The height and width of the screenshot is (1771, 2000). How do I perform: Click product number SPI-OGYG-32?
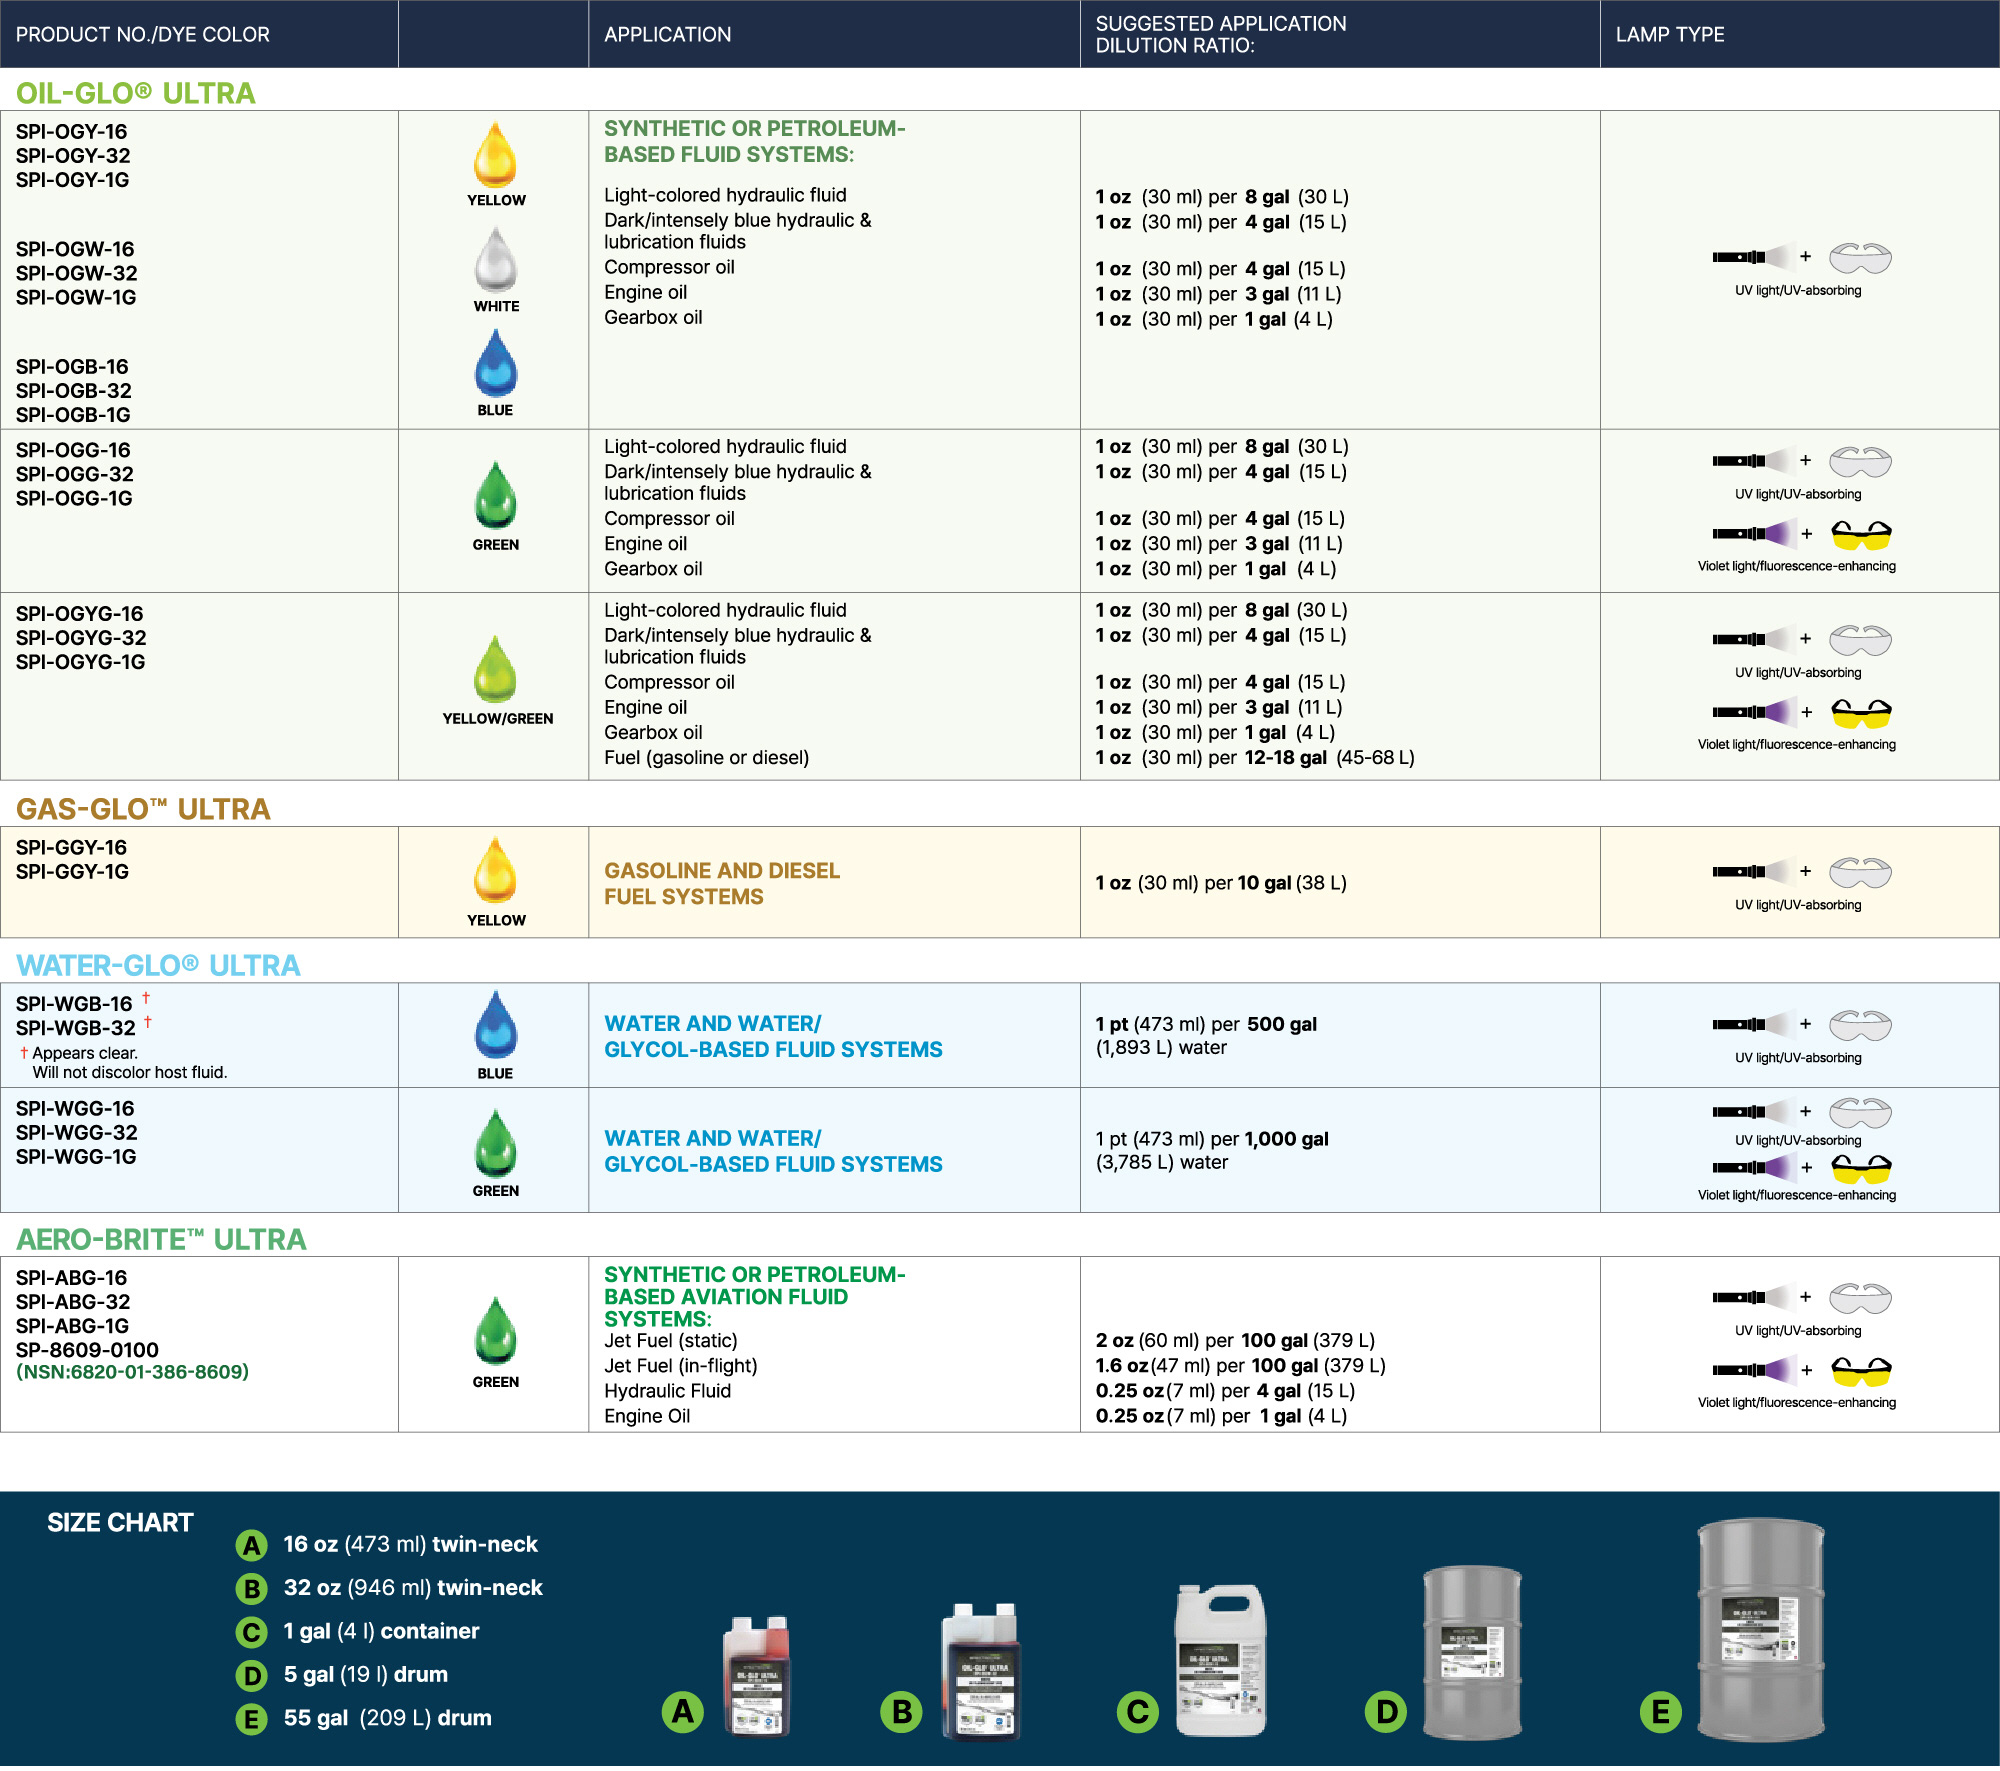[x=81, y=638]
